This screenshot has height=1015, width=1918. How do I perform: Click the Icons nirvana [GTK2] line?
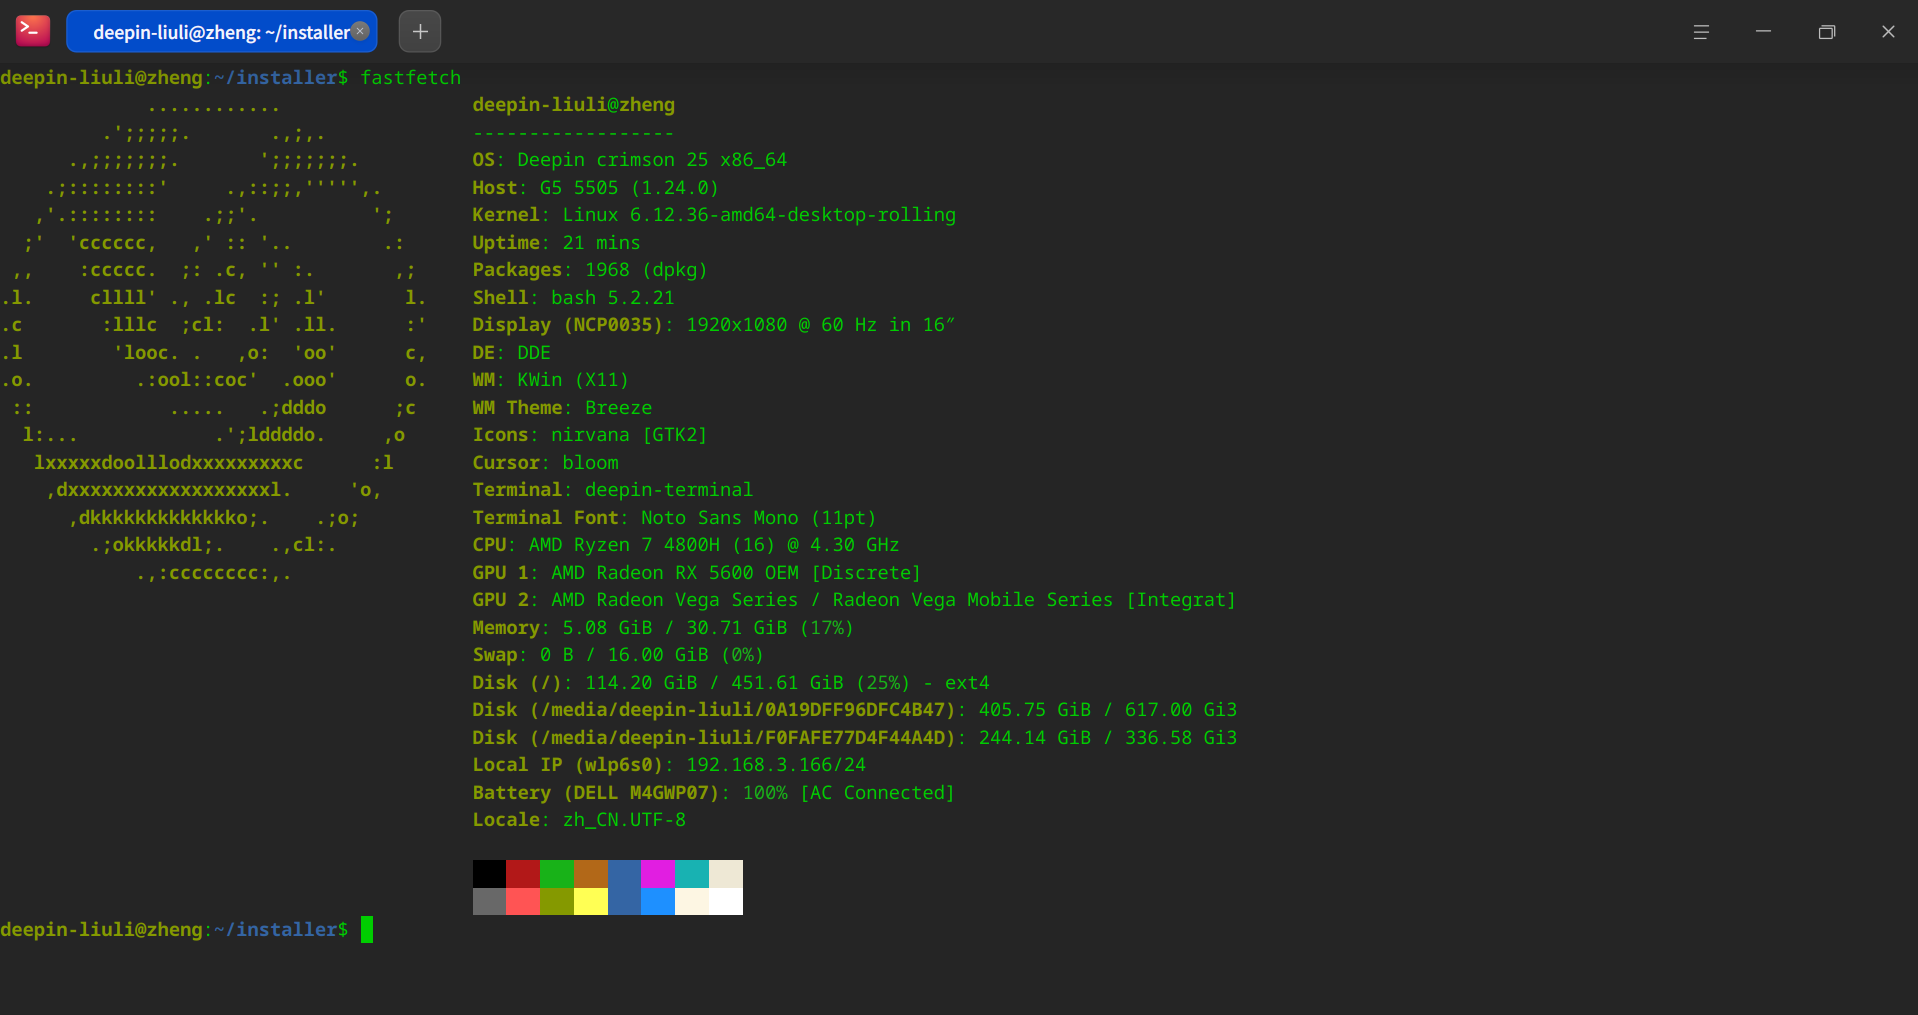590,435
